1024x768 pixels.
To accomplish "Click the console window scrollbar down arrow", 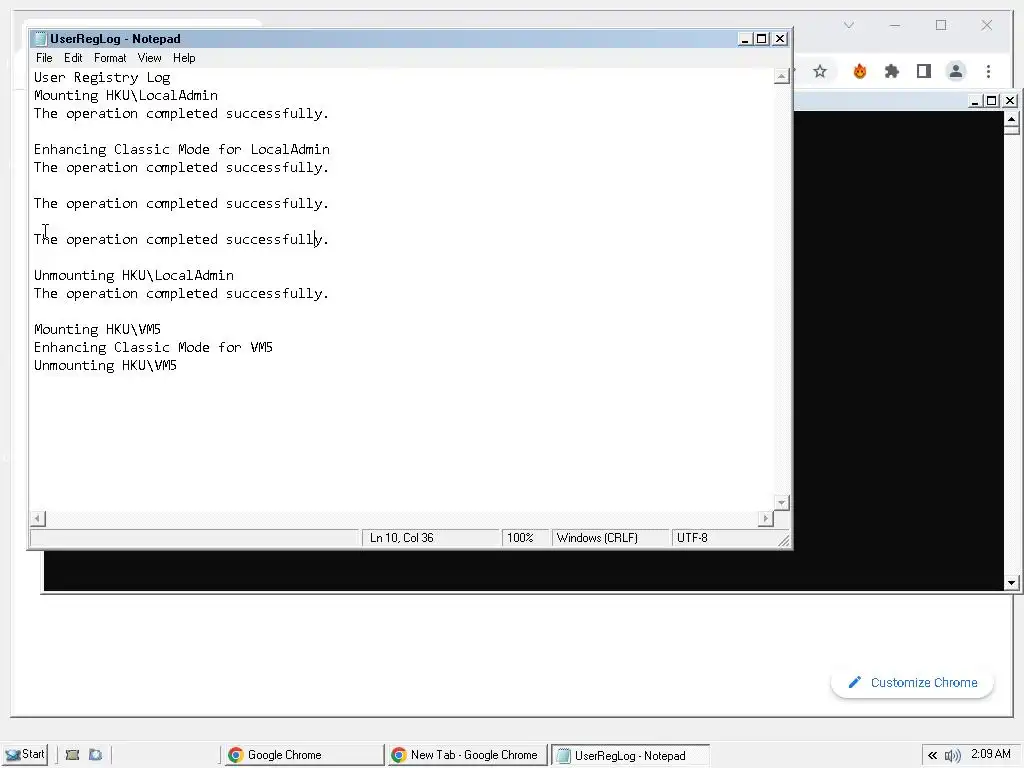I will tap(1011, 583).
